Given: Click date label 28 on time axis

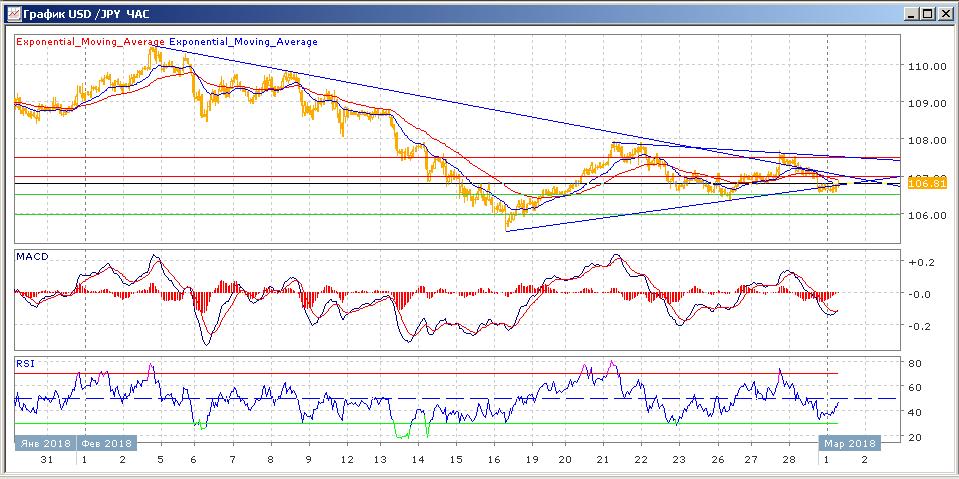Looking at the screenshot, I should 790,460.
